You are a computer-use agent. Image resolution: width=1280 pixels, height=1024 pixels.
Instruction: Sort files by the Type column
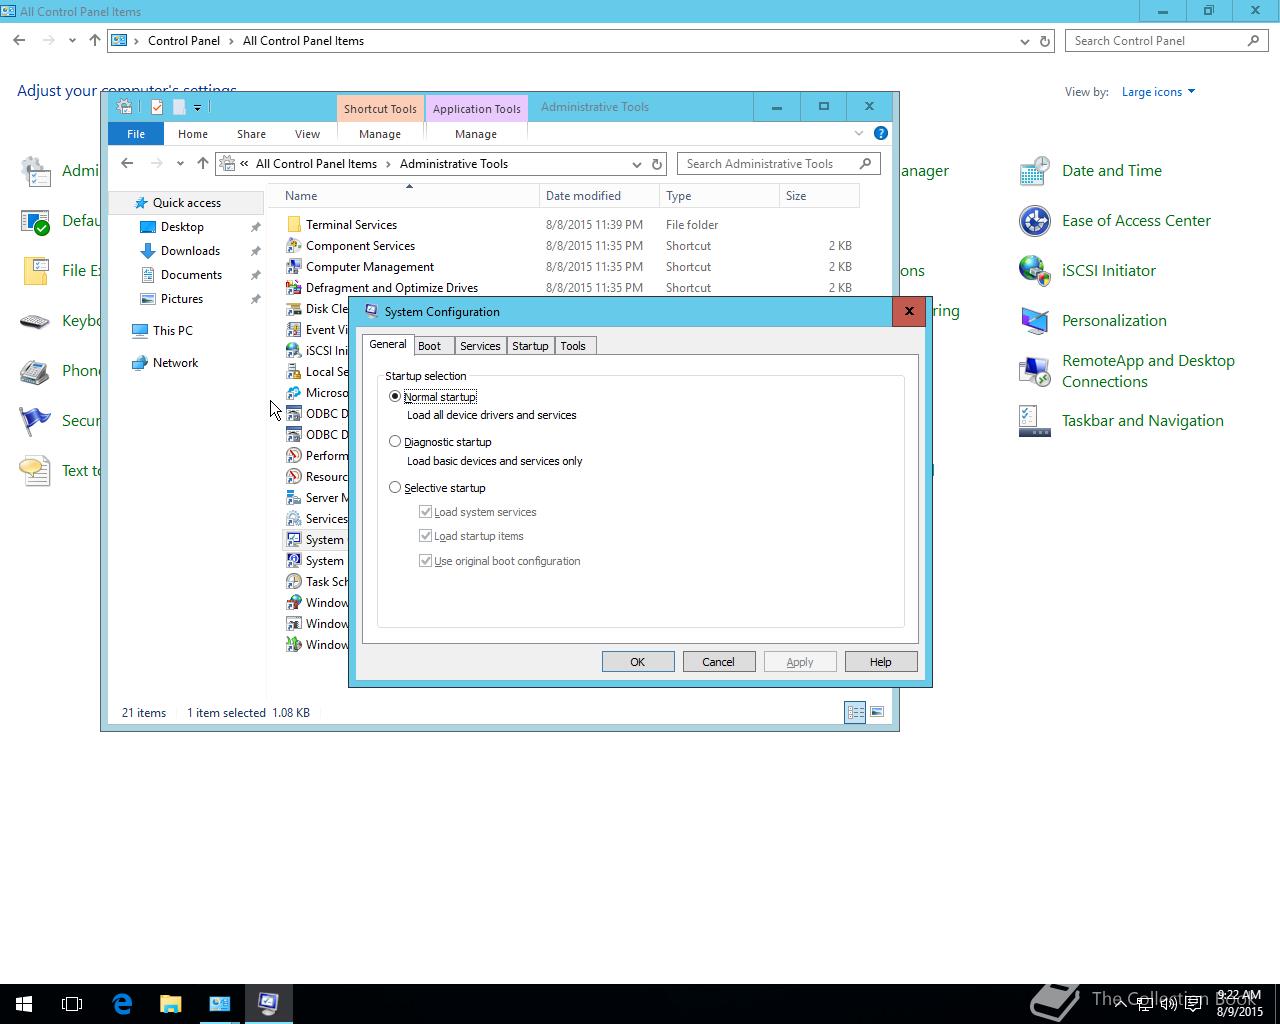tap(719, 196)
